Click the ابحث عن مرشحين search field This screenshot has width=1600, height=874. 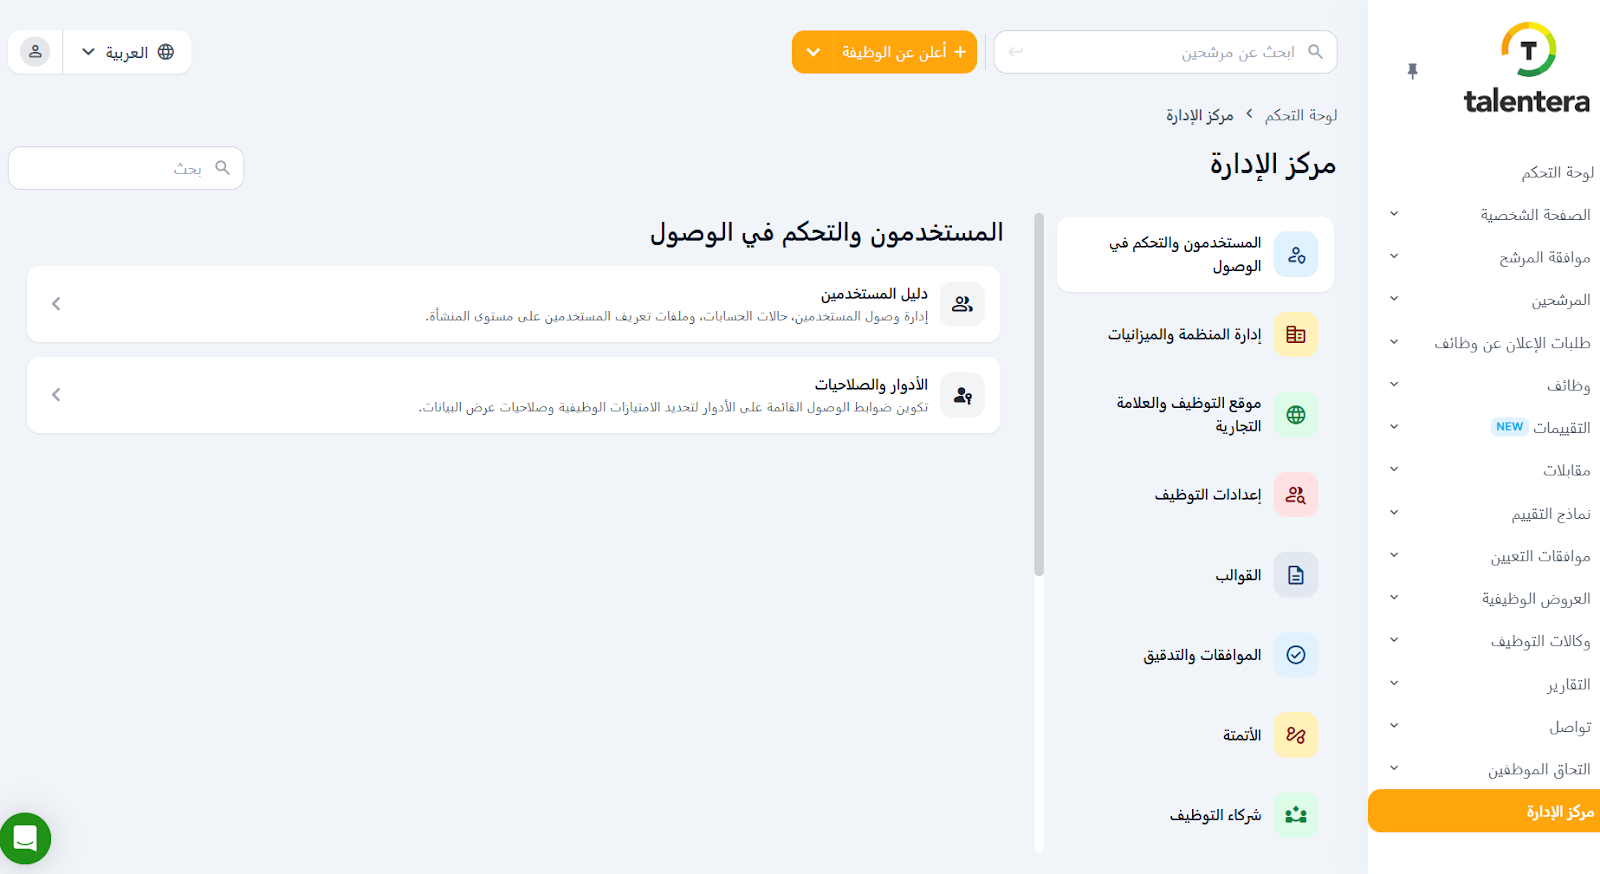click(x=1165, y=52)
